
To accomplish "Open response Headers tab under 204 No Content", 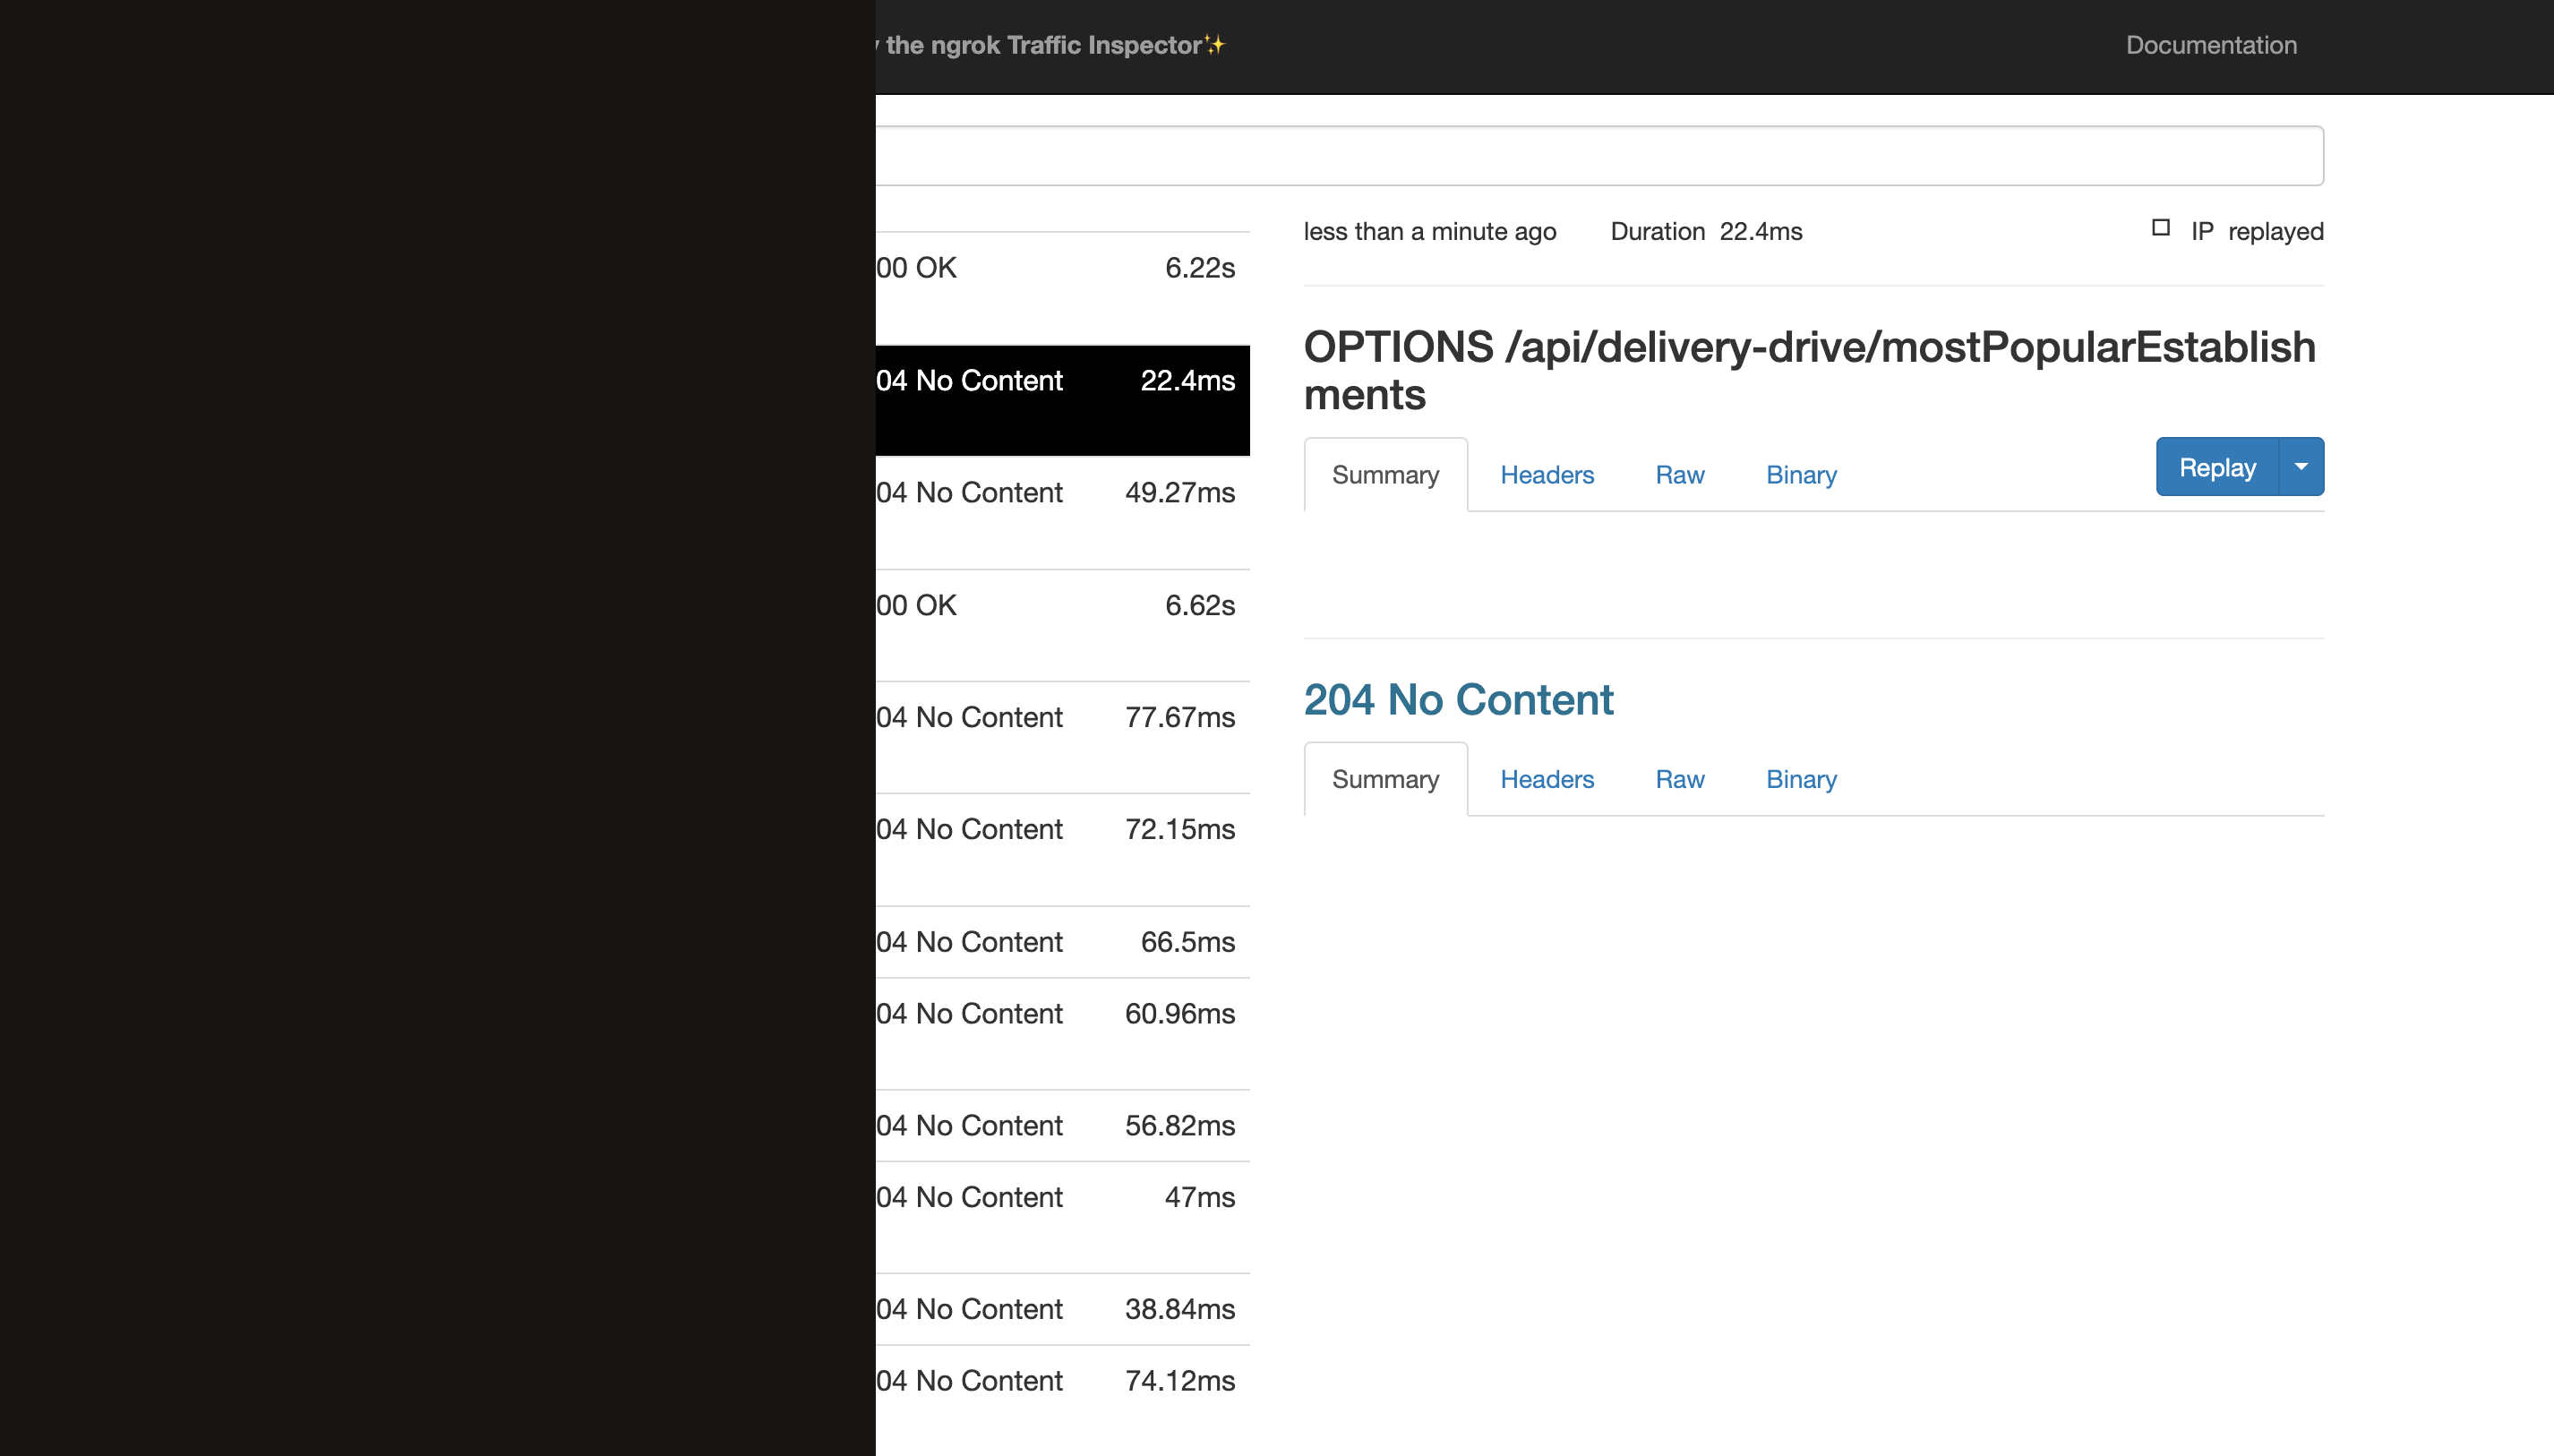I will [1546, 779].
